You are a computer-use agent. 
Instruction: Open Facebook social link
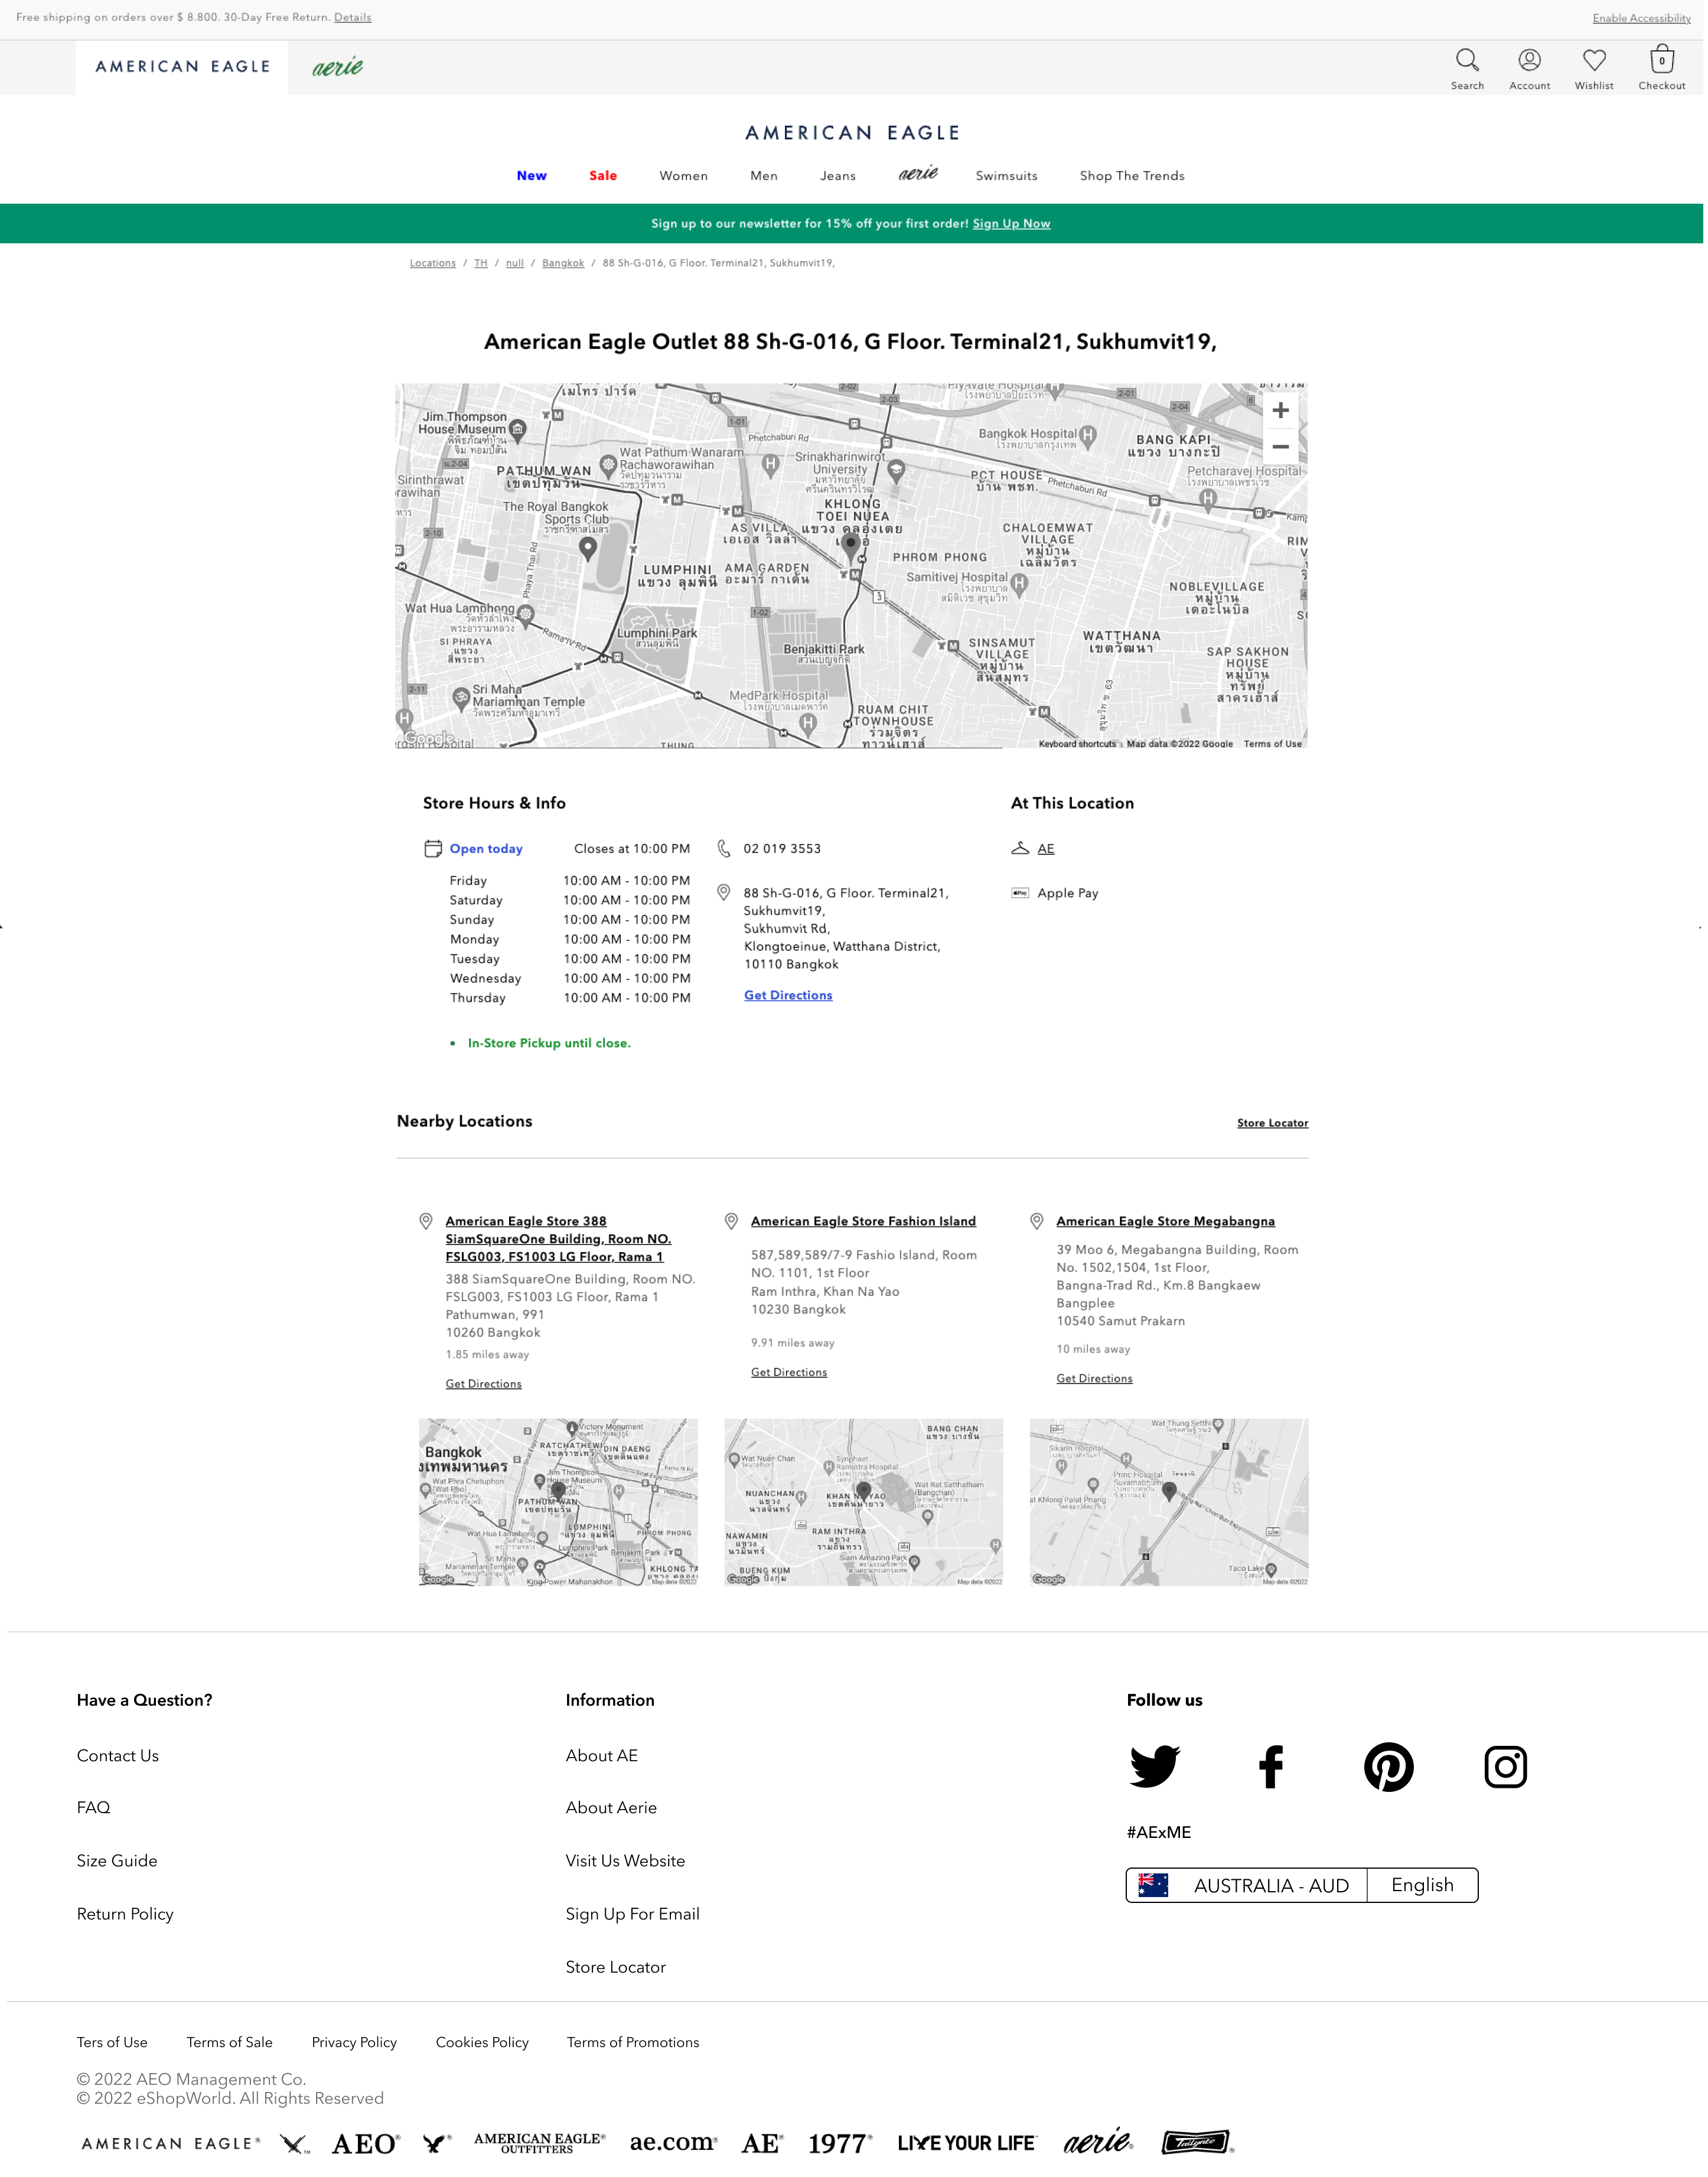click(1270, 1766)
